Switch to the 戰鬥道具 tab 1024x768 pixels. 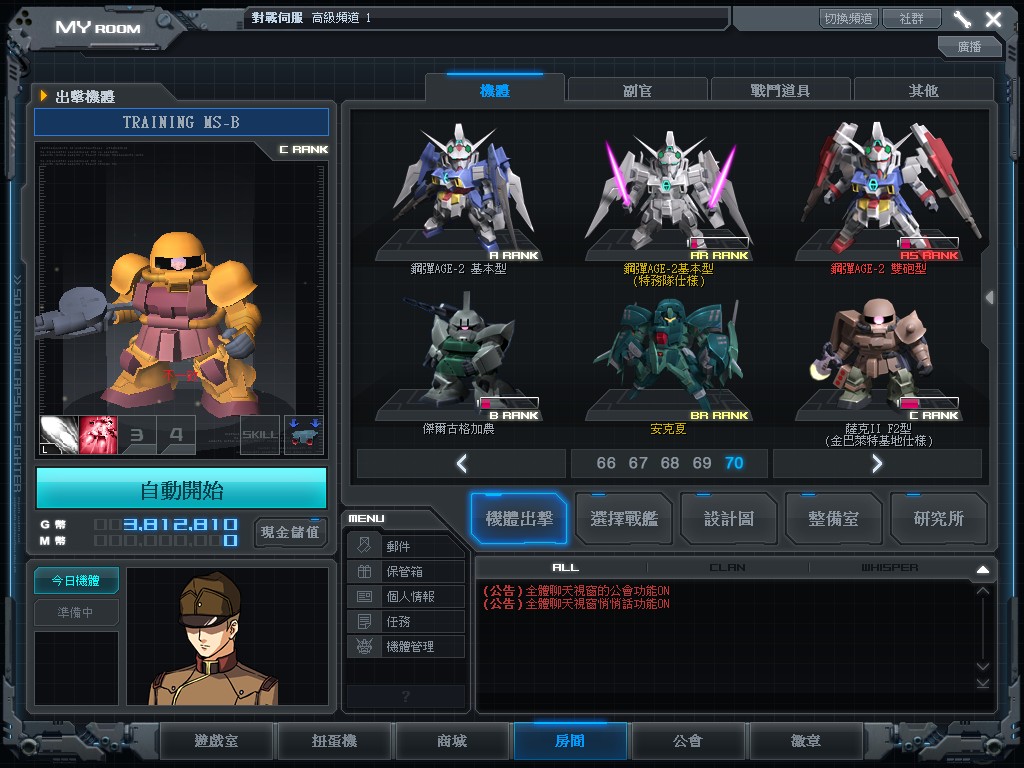tap(780, 90)
